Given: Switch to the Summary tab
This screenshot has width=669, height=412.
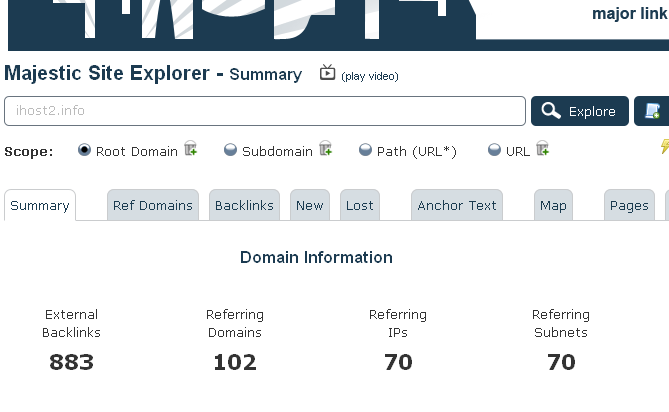Looking at the screenshot, I should 40,206.
